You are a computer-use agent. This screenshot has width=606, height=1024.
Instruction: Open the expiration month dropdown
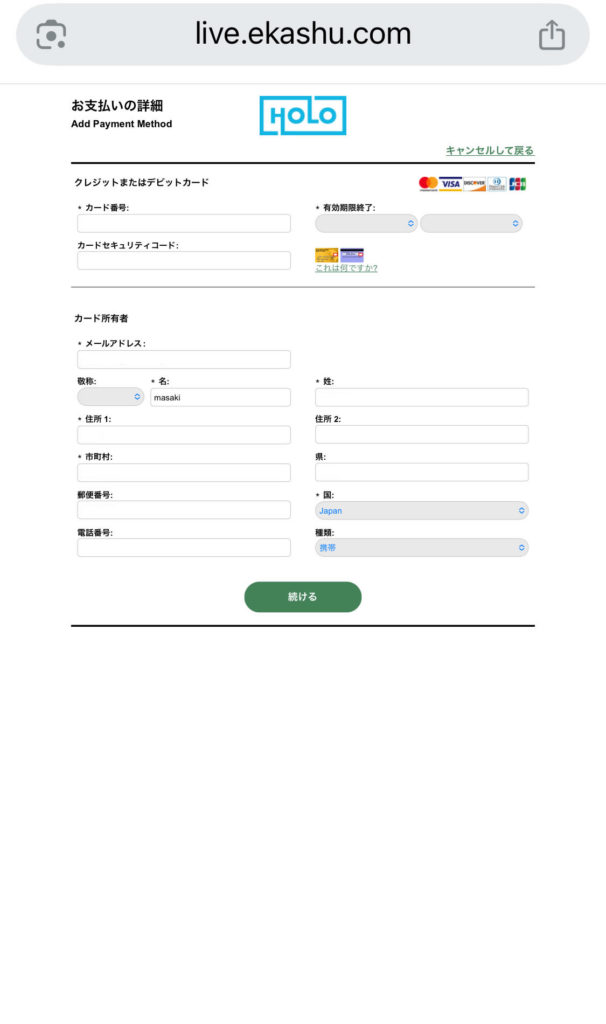click(x=366, y=223)
